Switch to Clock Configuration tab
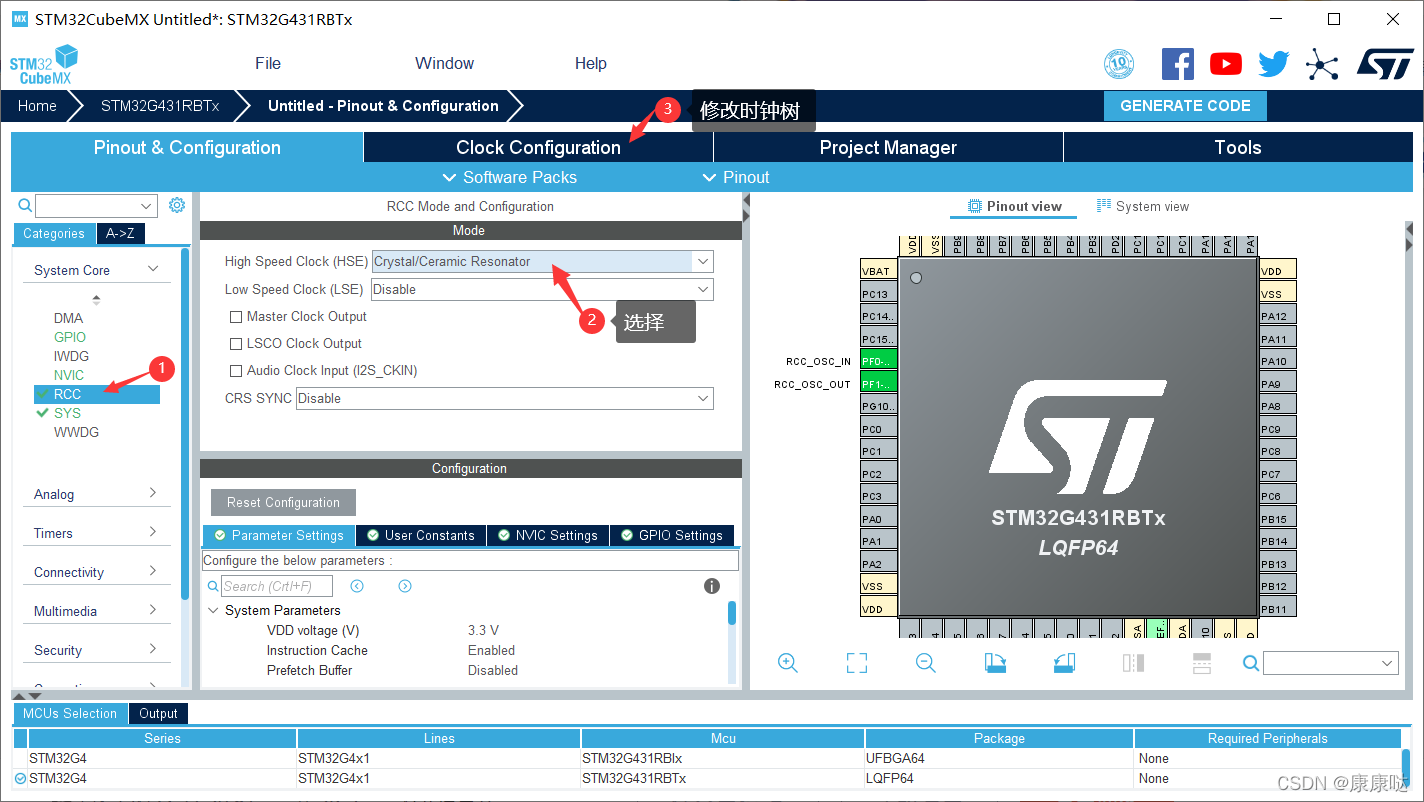1424x802 pixels. [538, 147]
